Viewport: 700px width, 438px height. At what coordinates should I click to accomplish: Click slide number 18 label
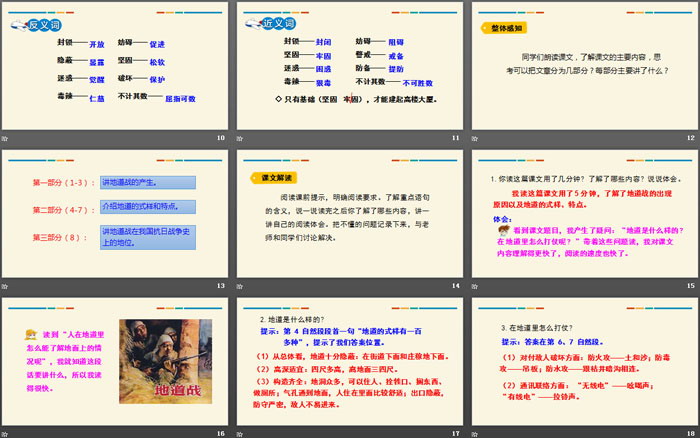[691, 434]
